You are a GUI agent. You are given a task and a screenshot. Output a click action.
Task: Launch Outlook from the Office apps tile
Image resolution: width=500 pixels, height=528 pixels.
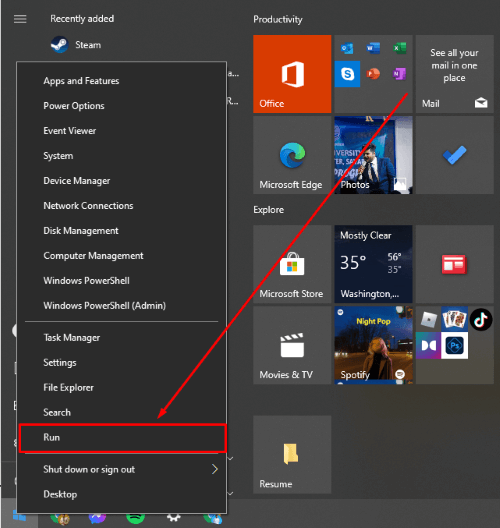click(x=347, y=48)
